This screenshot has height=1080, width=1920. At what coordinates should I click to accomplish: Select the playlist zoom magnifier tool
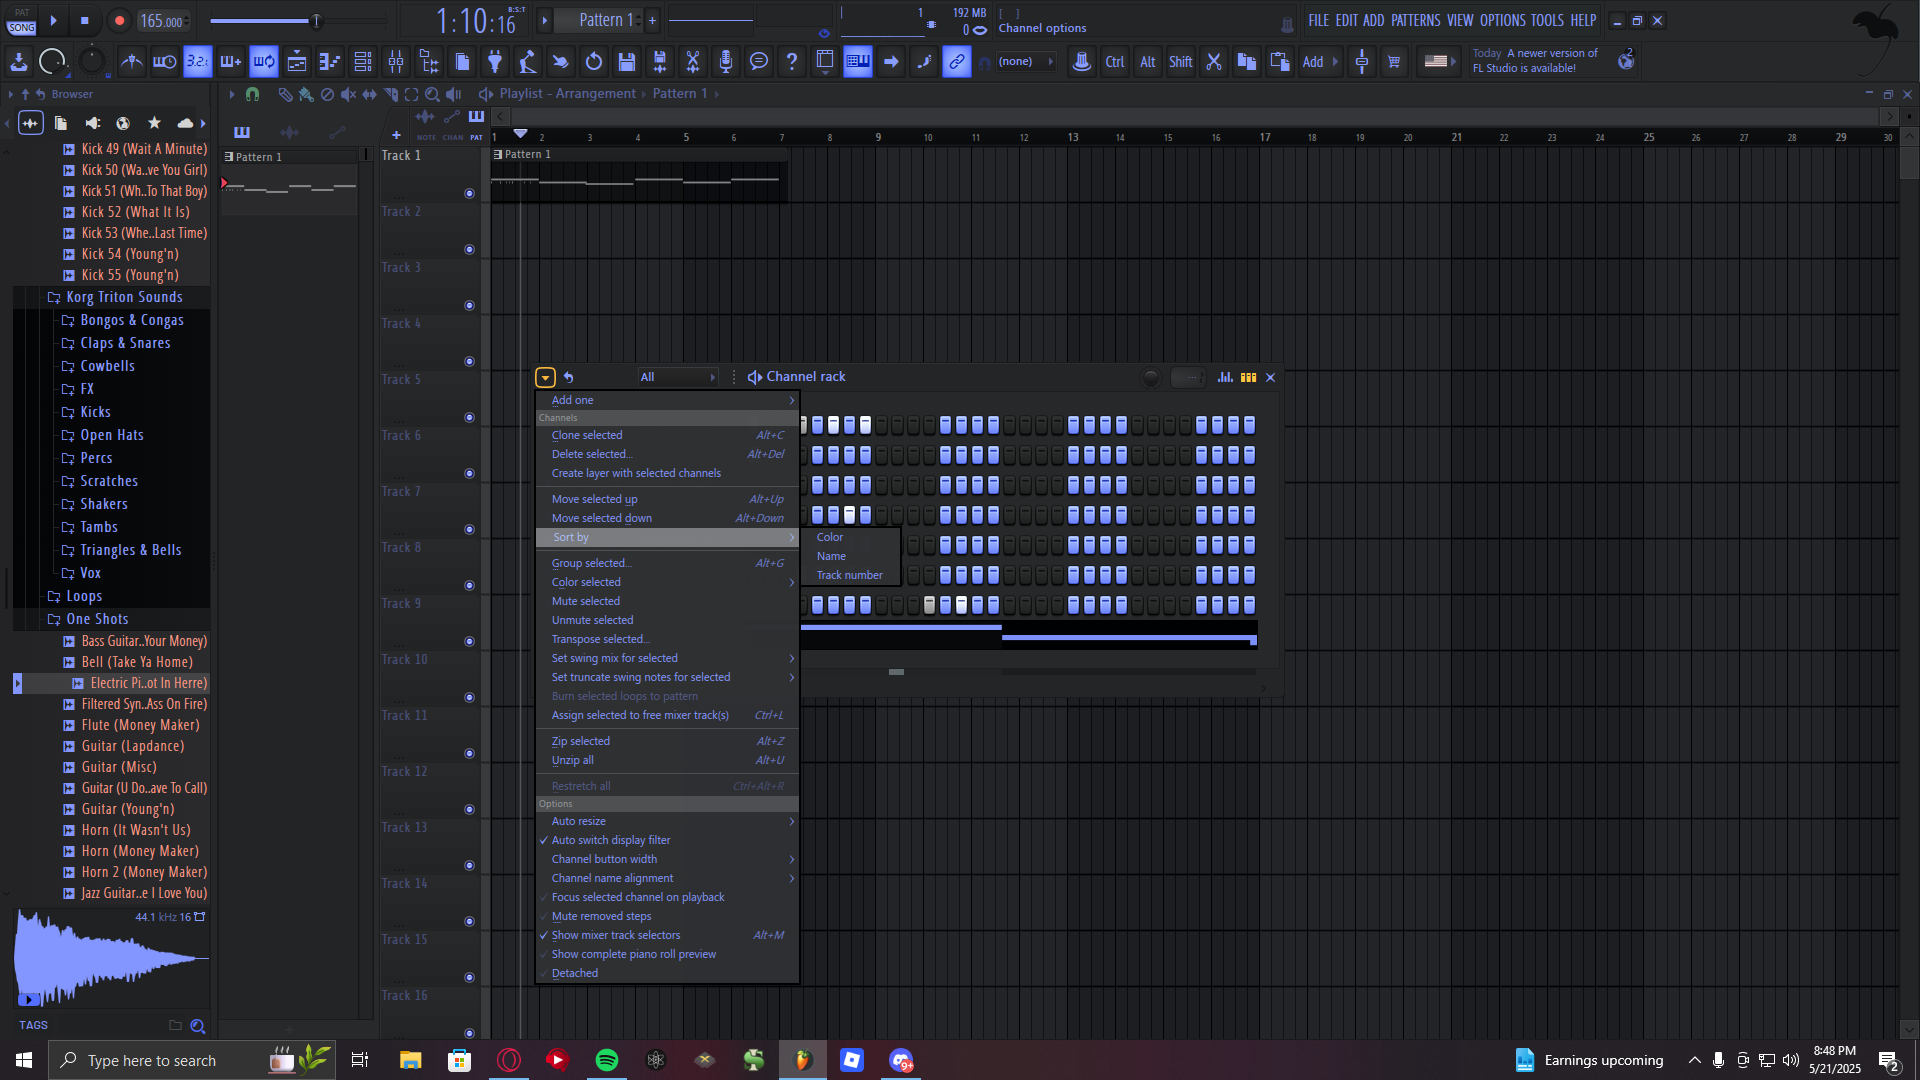pos(432,94)
